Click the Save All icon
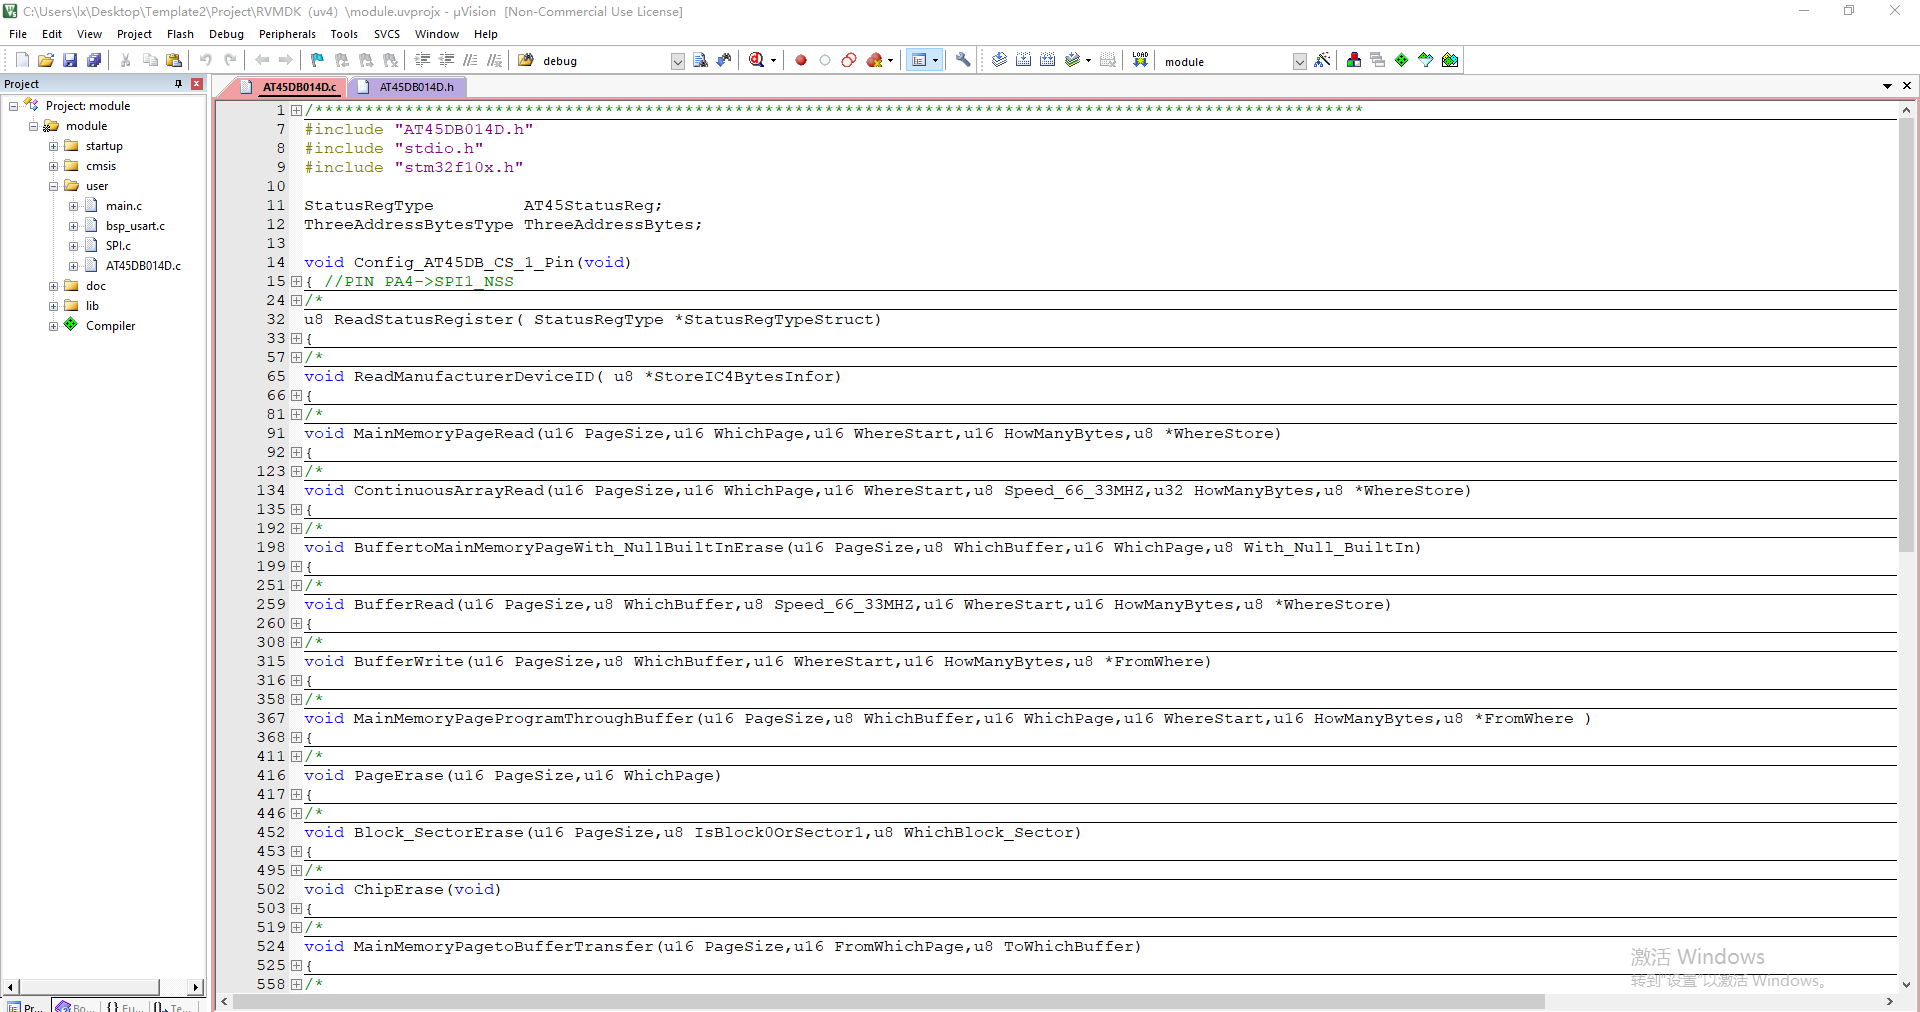The height and width of the screenshot is (1012, 1920). tap(94, 60)
